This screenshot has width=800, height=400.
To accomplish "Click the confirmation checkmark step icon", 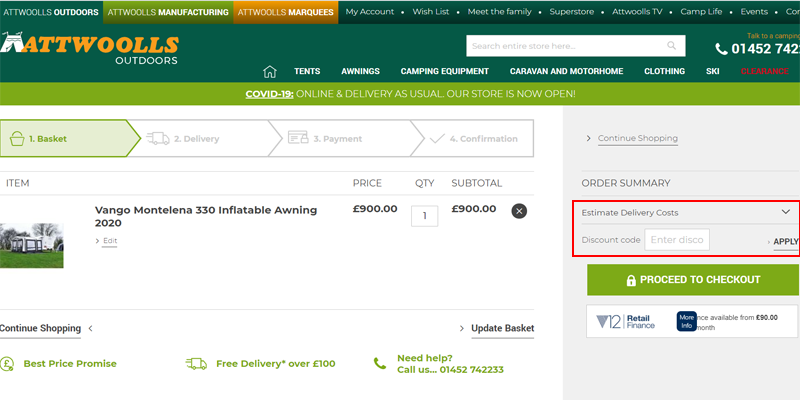I will [x=437, y=138].
